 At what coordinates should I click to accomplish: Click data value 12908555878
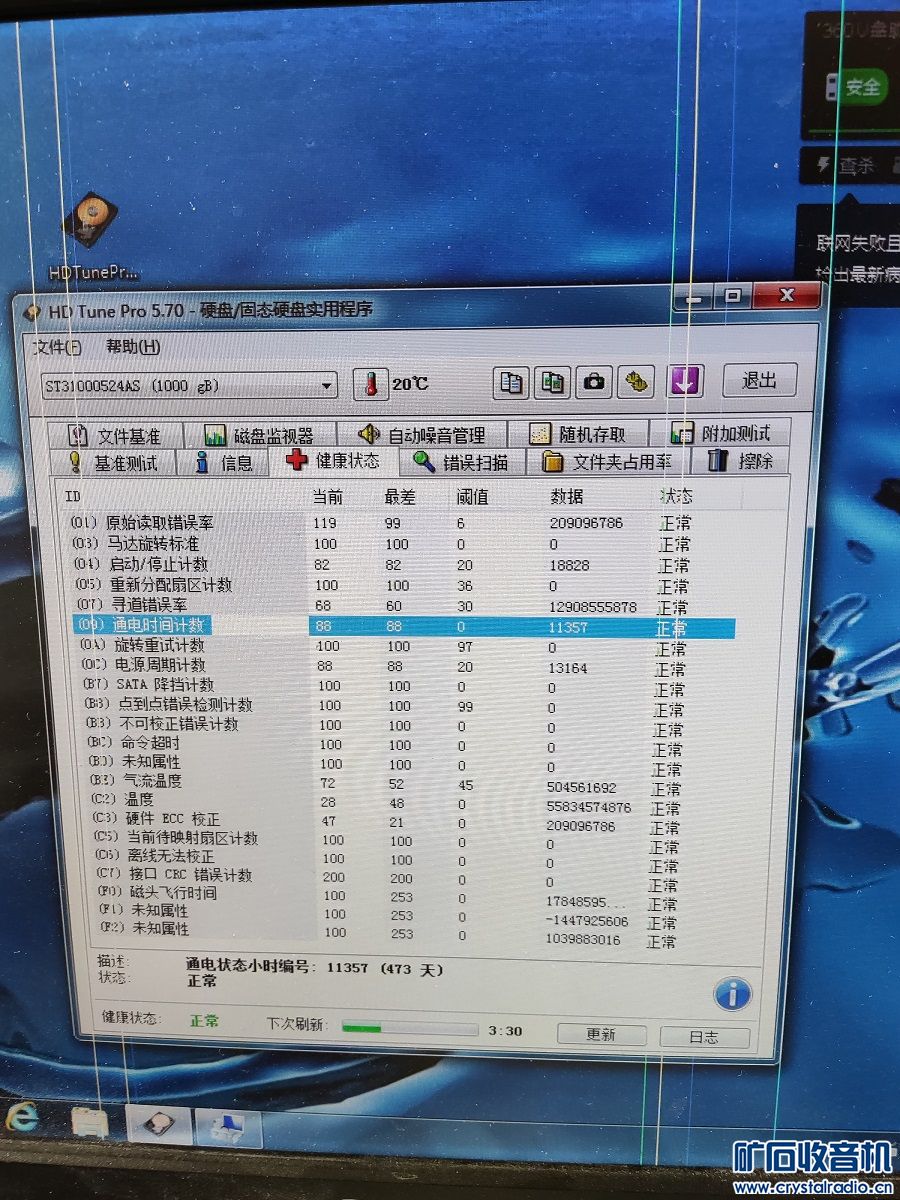[593, 607]
